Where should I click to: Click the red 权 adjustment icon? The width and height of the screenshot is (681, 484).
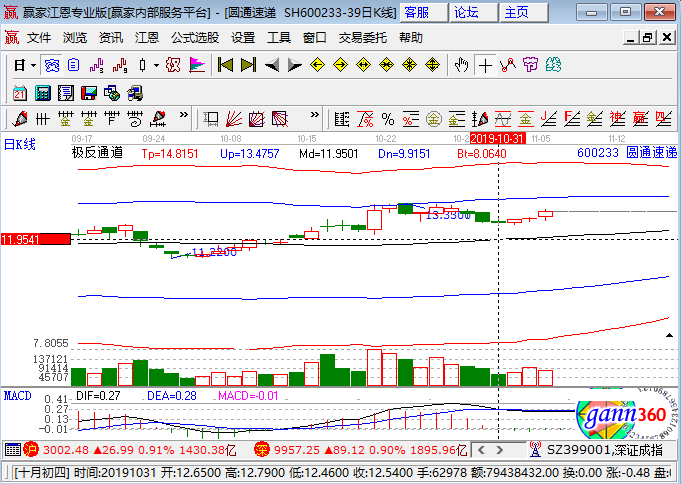[173, 66]
